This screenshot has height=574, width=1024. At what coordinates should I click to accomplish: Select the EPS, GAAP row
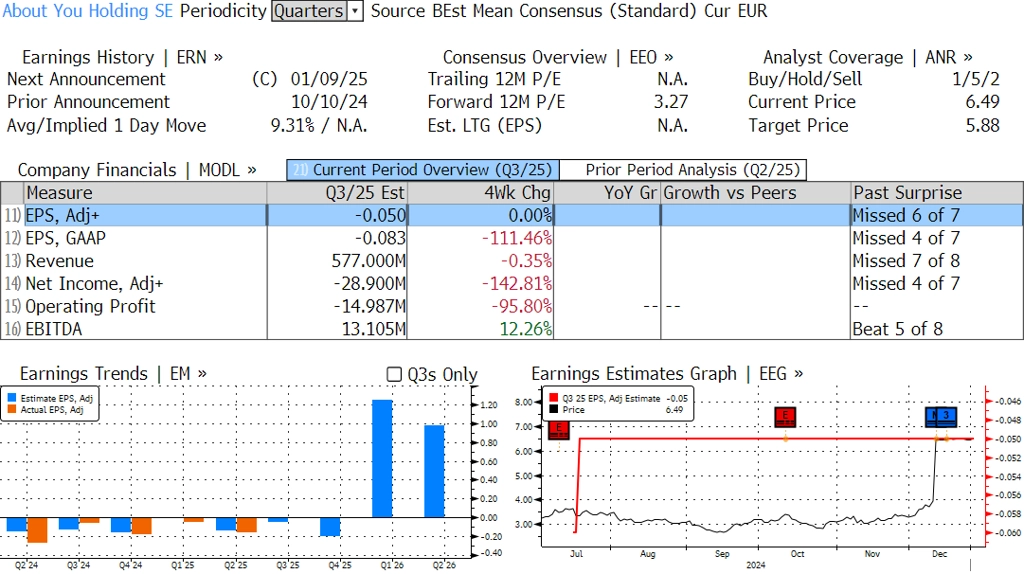tap(511, 238)
